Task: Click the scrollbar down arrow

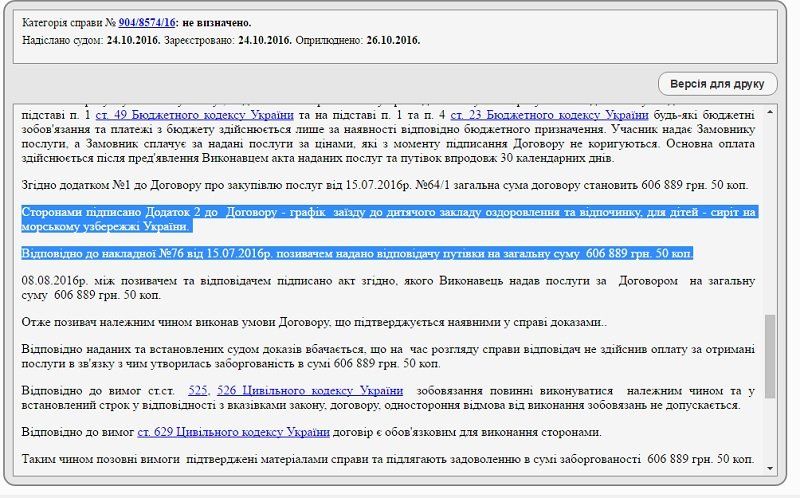Action: coord(769,468)
